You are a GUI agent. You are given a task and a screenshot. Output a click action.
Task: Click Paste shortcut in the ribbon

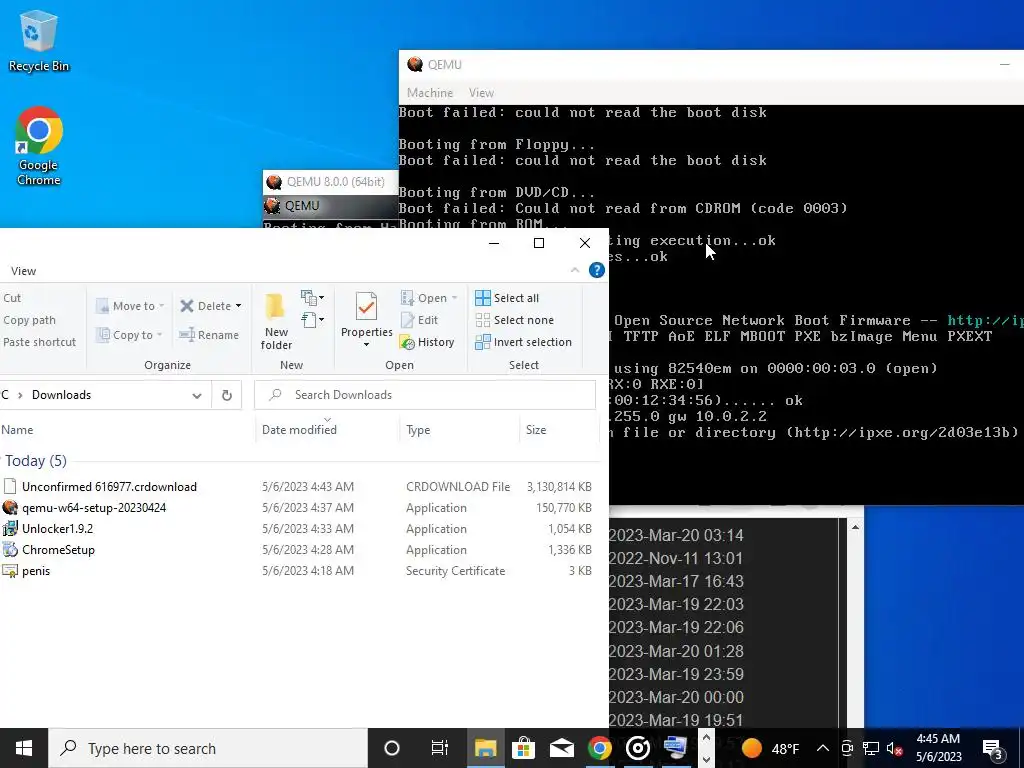pos(39,342)
